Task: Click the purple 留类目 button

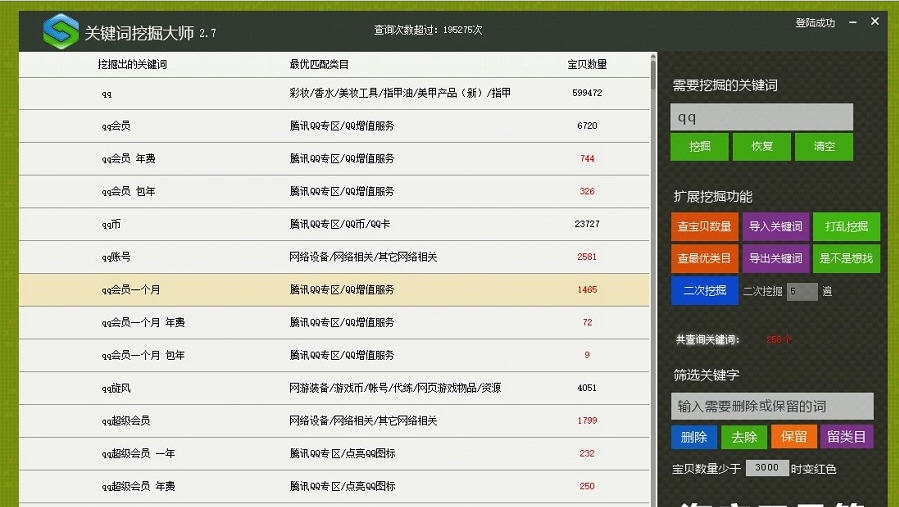Action: [847, 437]
